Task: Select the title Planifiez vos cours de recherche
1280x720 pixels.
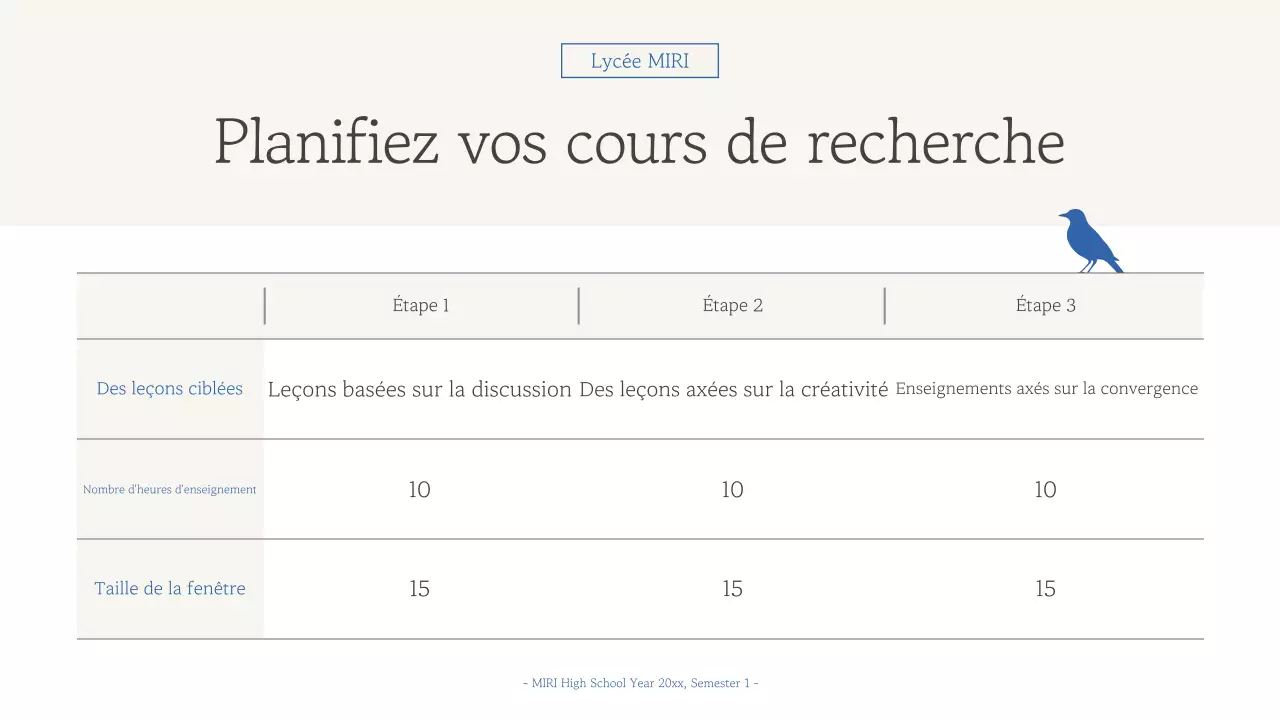Action: tap(640, 142)
